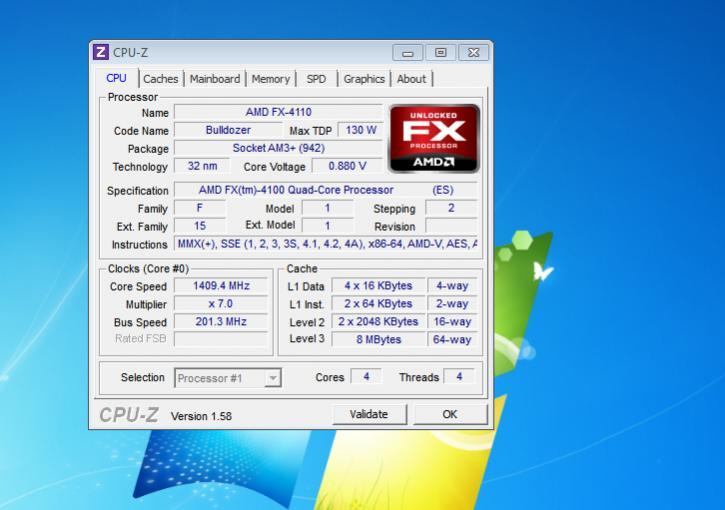The height and width of the screenshot is (510, 725).
Task: Click the L1 Data value 4 x 16 KBytes
Action: click(x=378, y=286)
